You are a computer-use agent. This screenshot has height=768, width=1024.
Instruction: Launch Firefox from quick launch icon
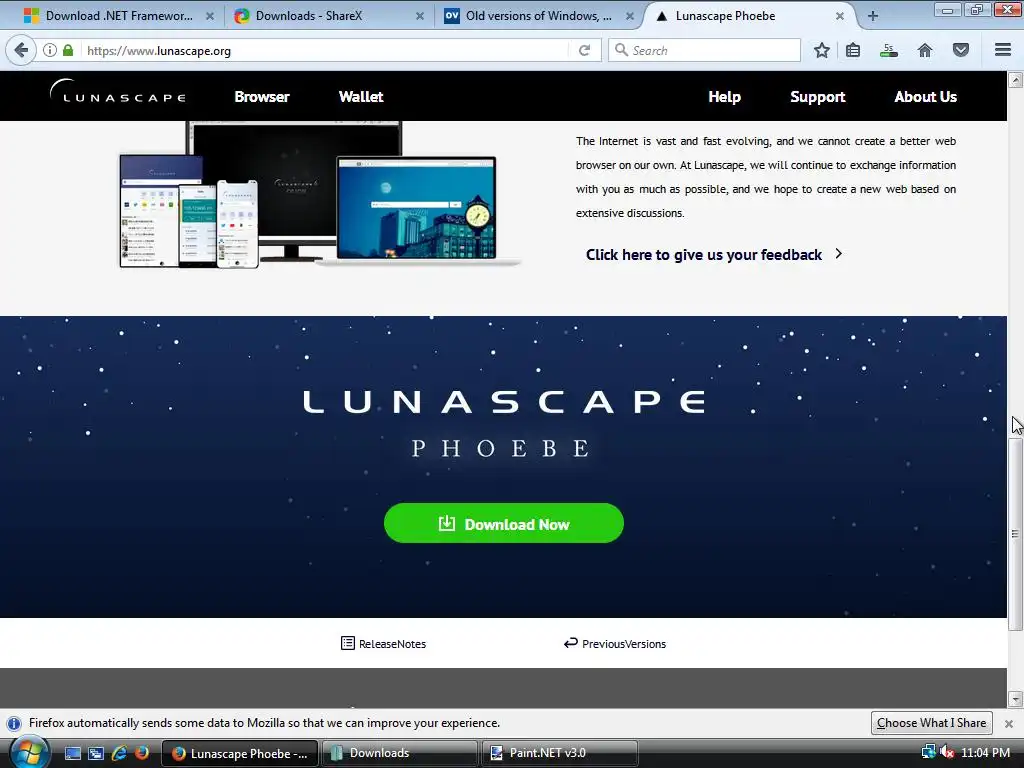[142, 753]
